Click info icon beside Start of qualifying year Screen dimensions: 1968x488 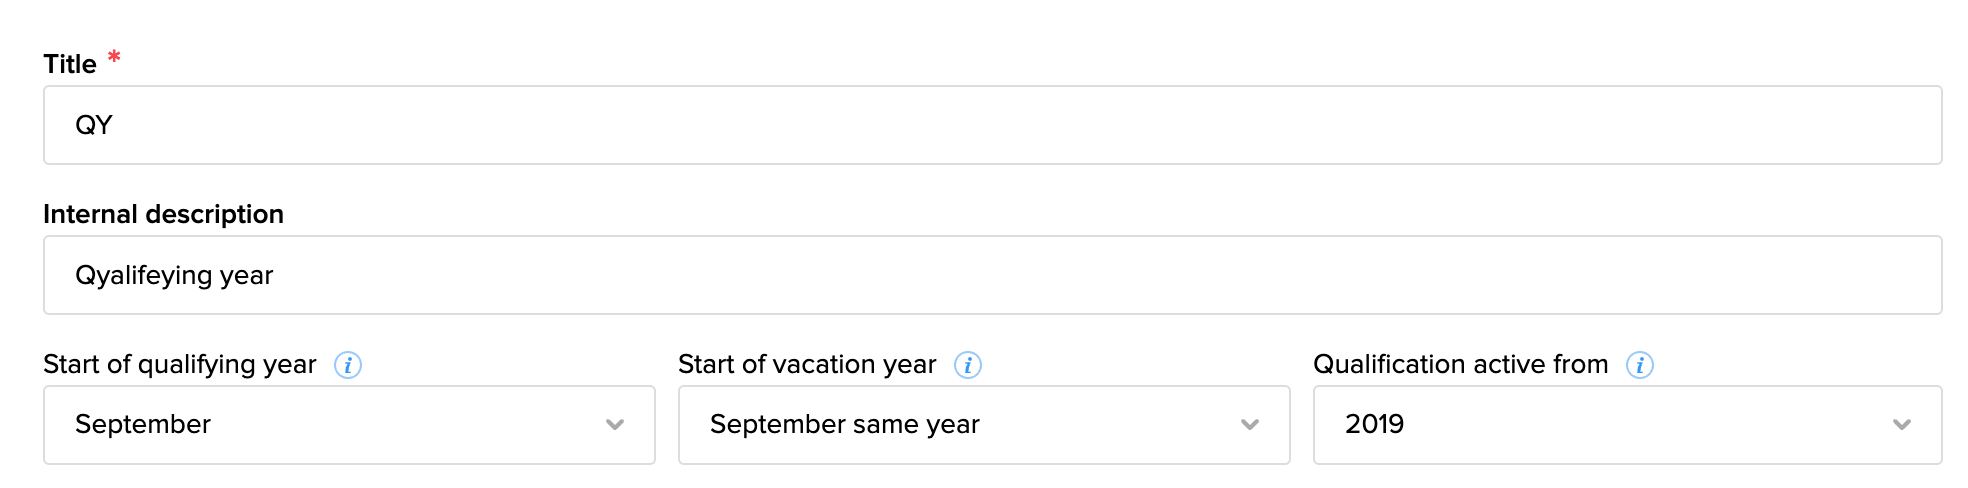click(348, 365)
